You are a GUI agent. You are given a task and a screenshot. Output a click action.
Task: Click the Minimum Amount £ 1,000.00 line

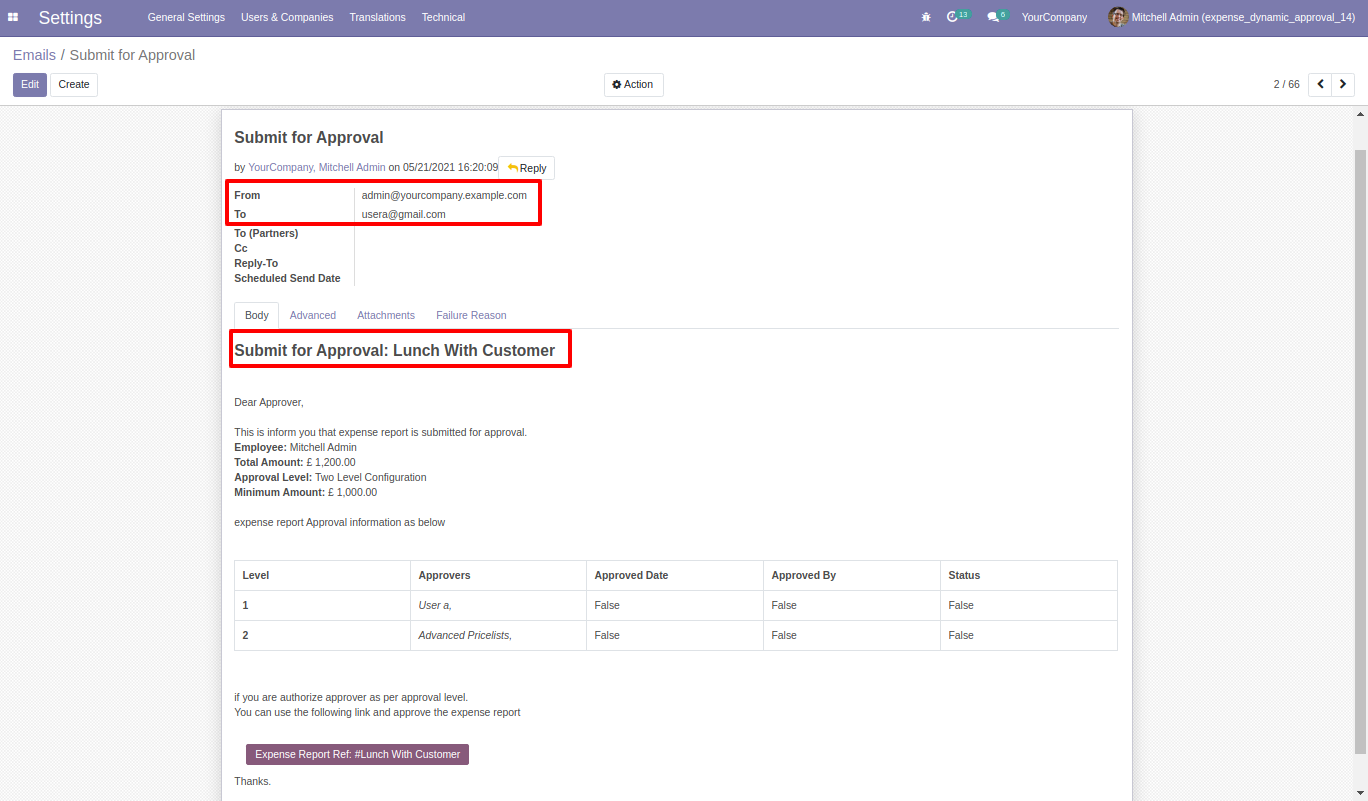(306, 493)
